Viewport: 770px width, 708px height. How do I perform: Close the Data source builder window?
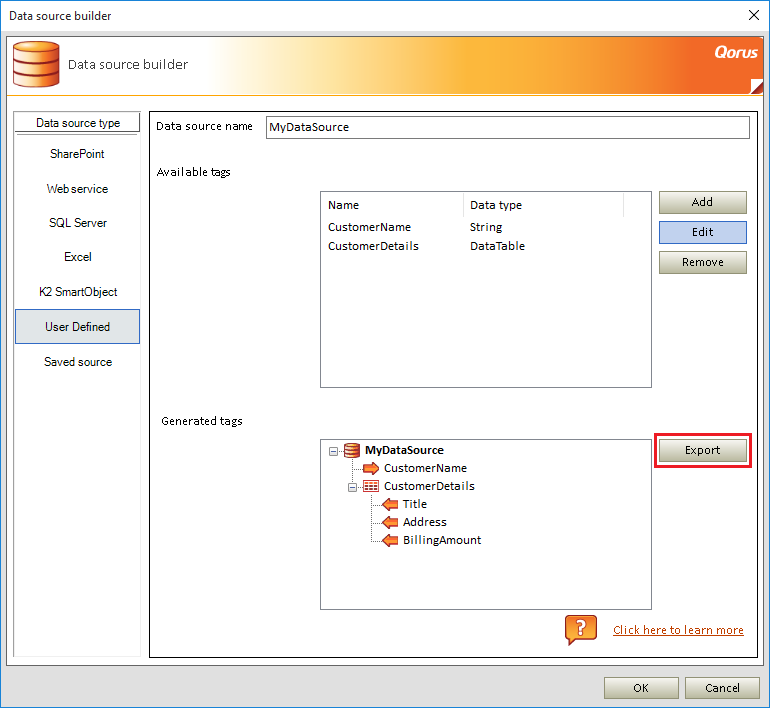pyautogui.click(x=754, y=15)
